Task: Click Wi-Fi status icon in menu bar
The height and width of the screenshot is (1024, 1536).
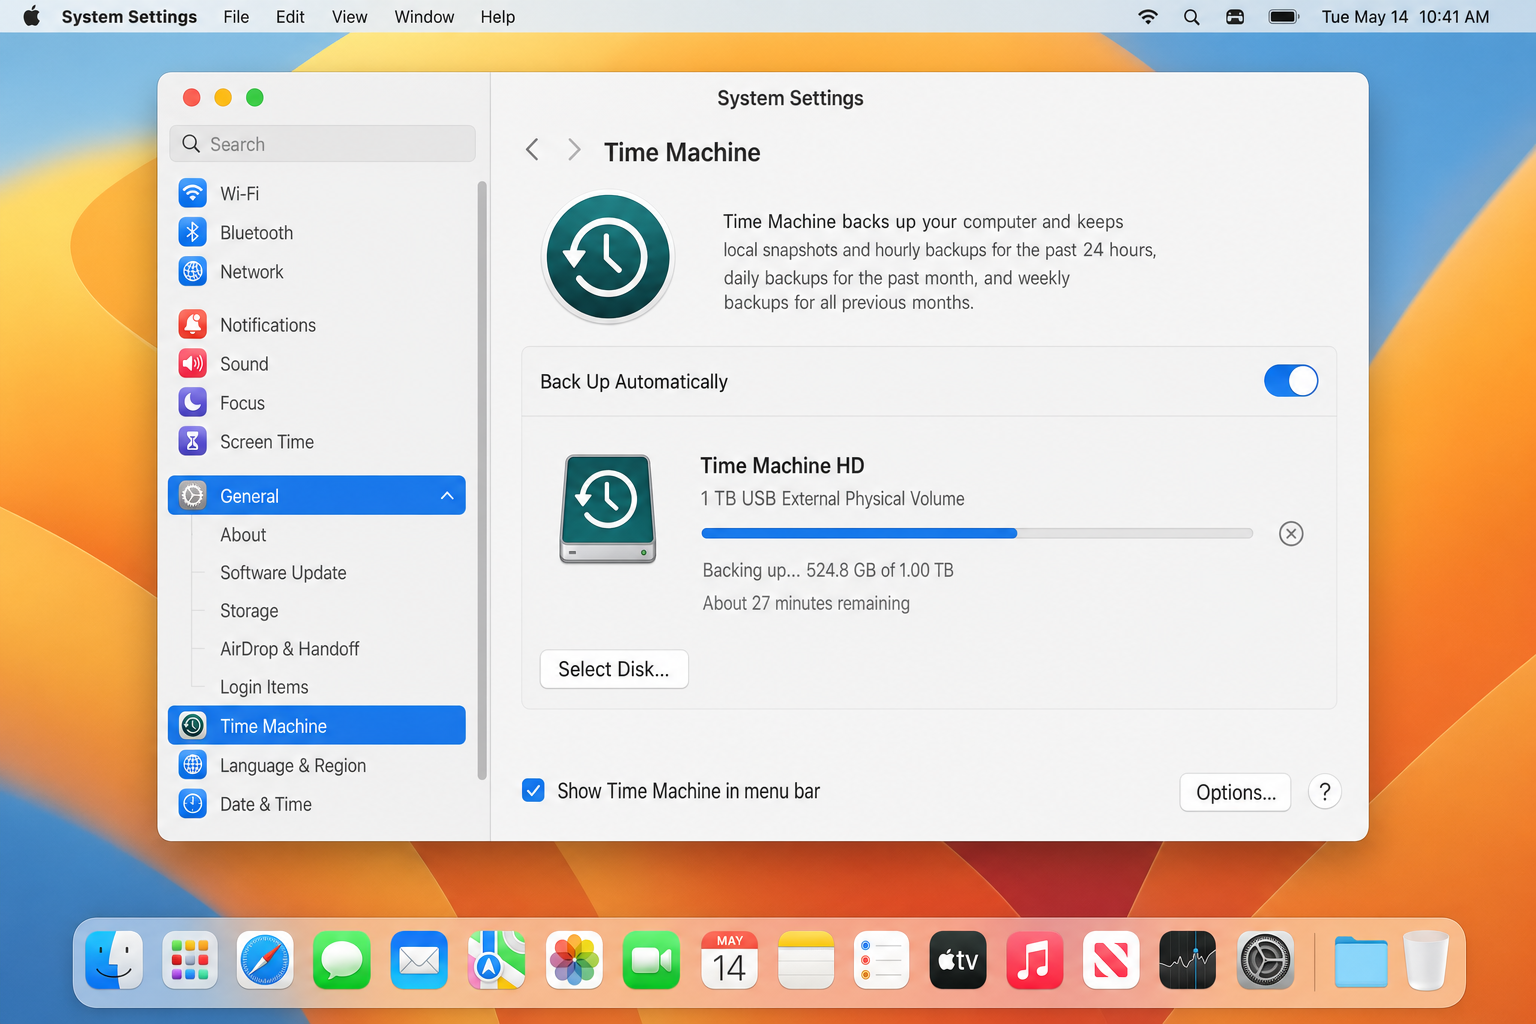Action: (1148, 17)
